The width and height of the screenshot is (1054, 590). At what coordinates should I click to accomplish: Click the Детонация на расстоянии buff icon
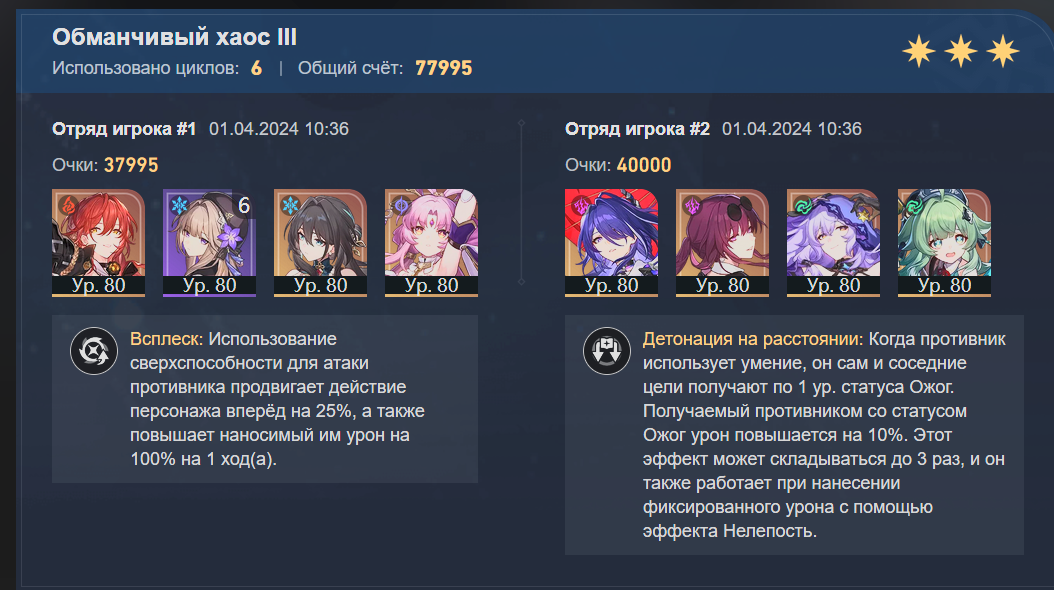606,351
